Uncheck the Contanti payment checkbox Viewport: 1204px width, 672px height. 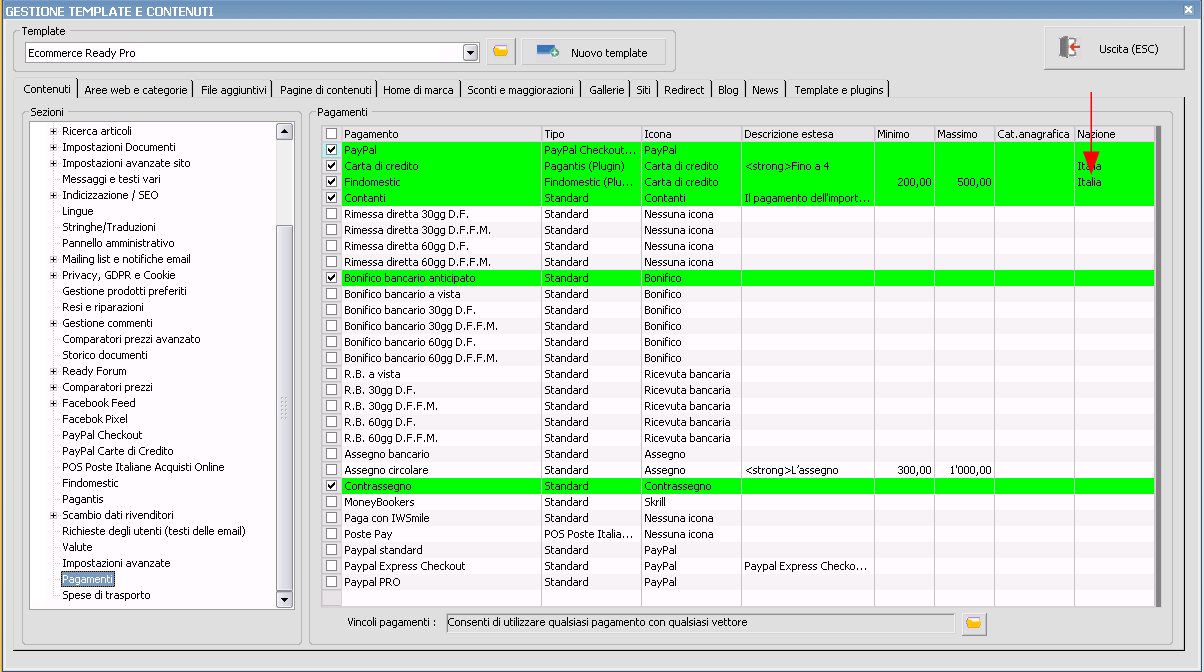click(x=332, y=198)
